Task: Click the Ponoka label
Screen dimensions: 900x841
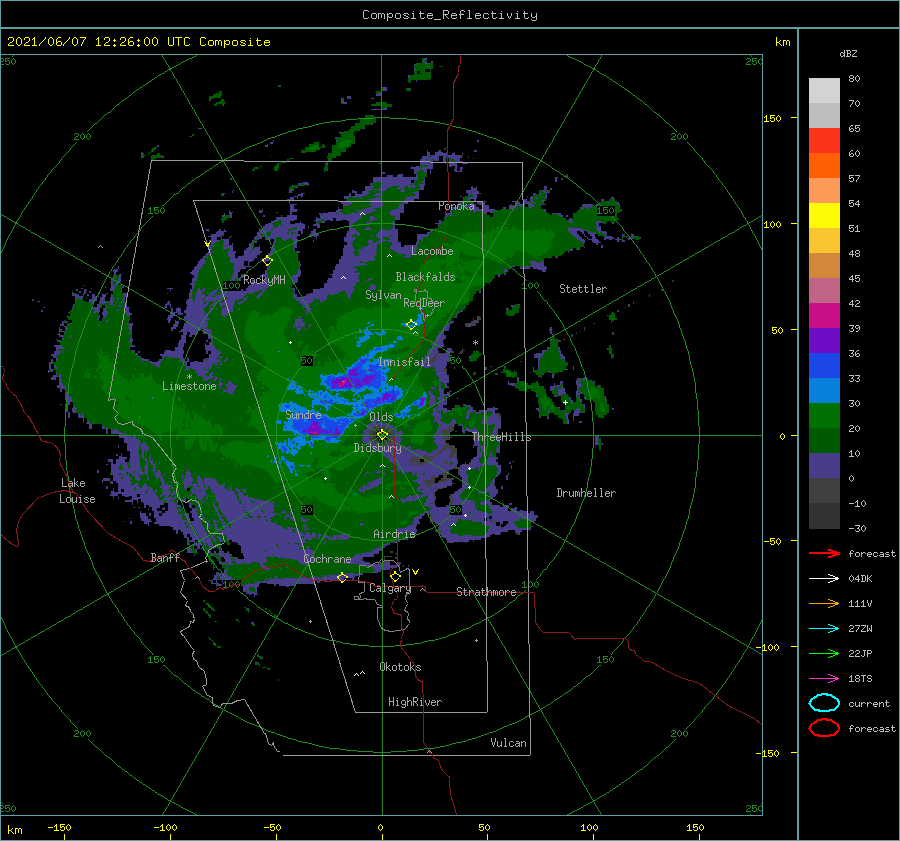Action: click(x=456, y=206)
